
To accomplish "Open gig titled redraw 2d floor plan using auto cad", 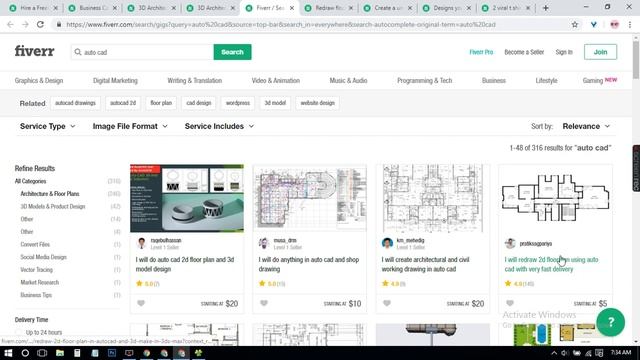I will pos(551,264).
